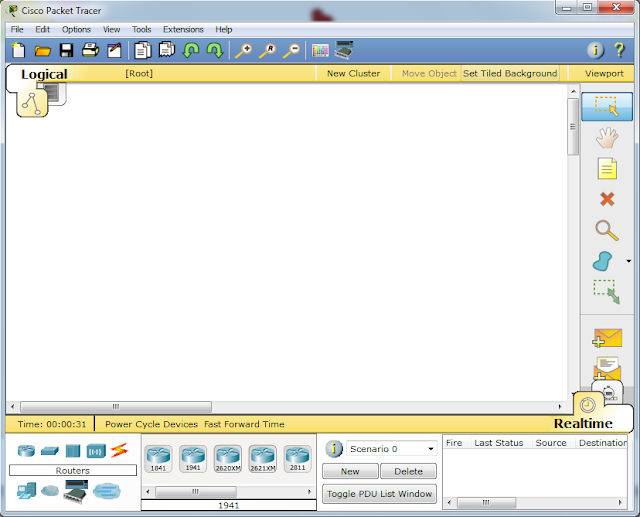Save the network with floppy icon
640x517 pixels.
click(66, 50)
